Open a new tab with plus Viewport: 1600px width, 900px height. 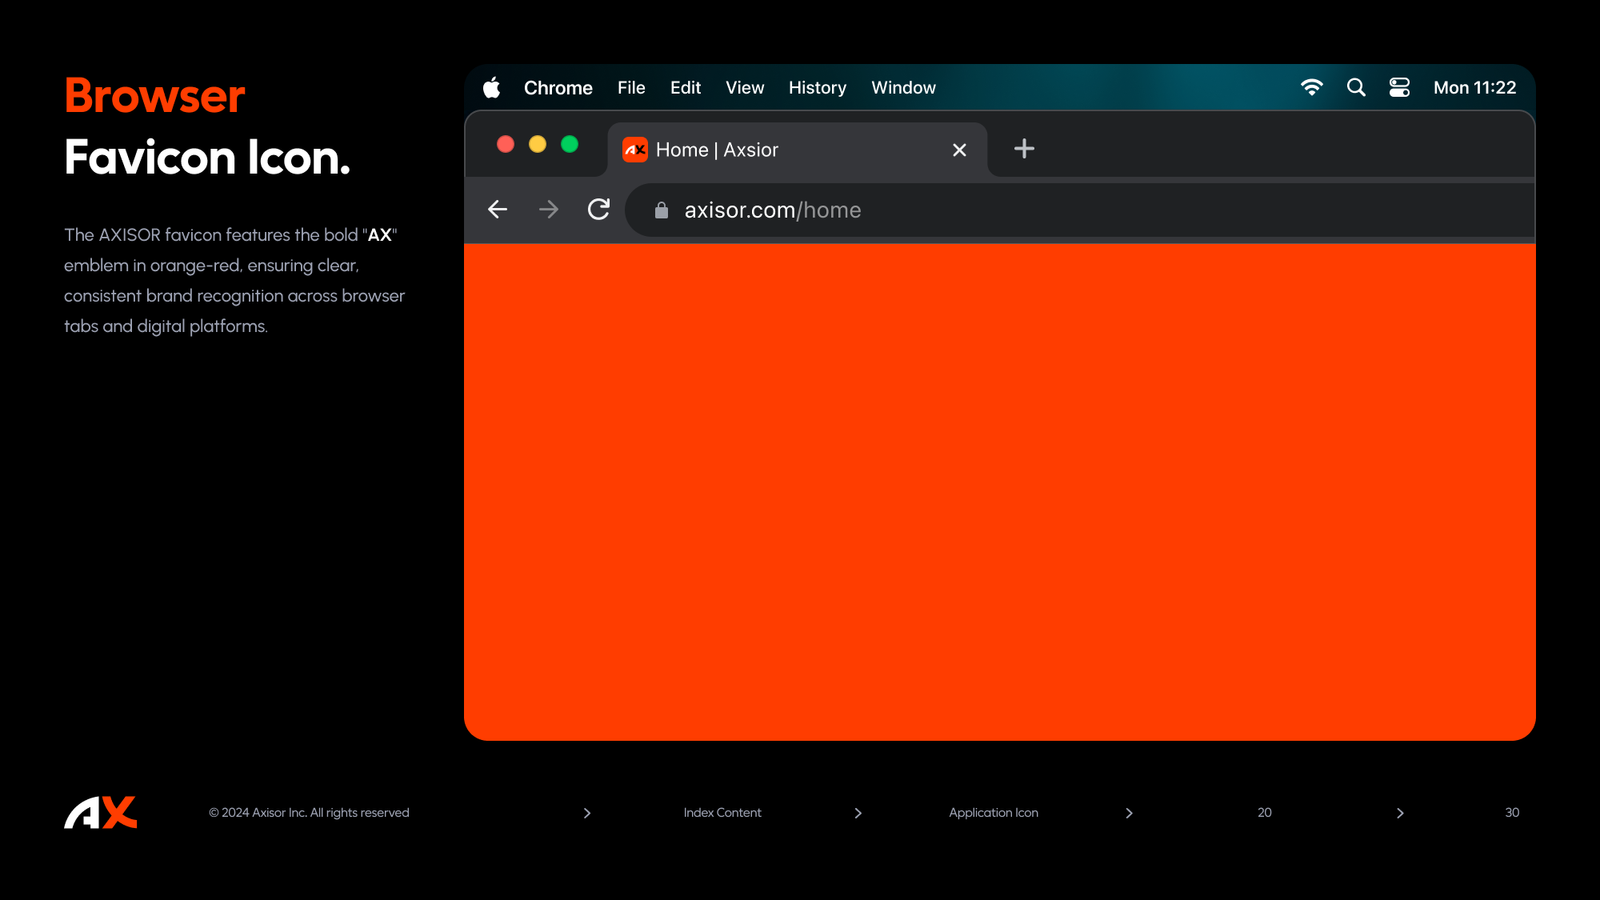tap(1024, 149)
